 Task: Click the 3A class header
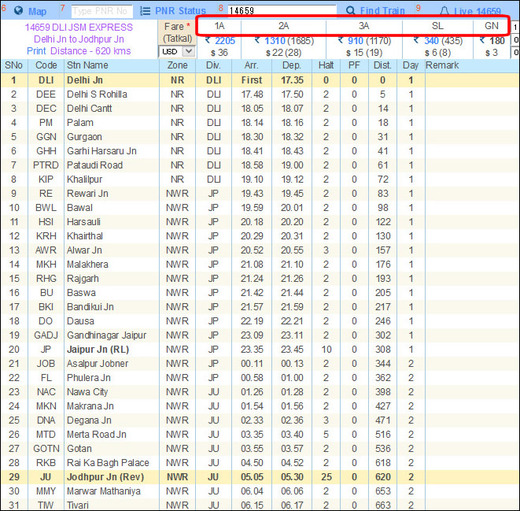click(364, 26)
